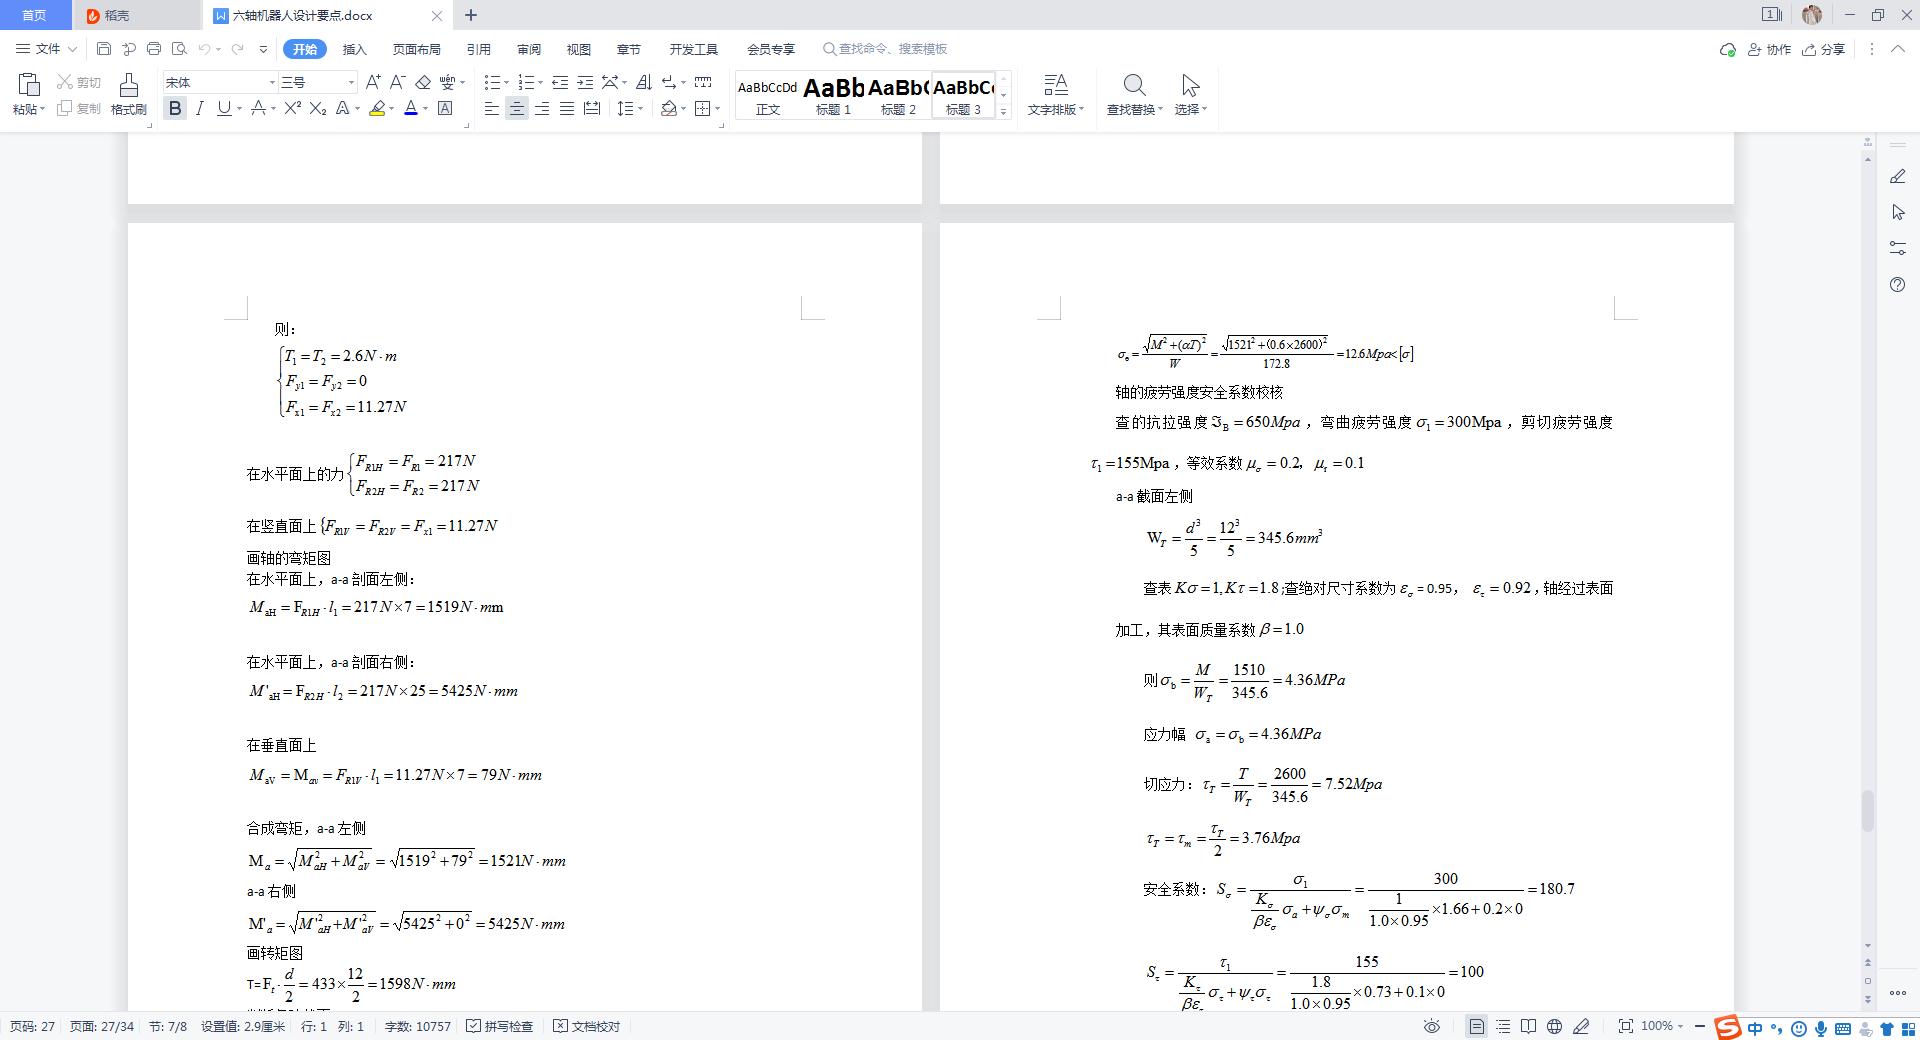Apply superscript formatting
This screenshot has height=1040, width=1920.
[x=292, y=108]
